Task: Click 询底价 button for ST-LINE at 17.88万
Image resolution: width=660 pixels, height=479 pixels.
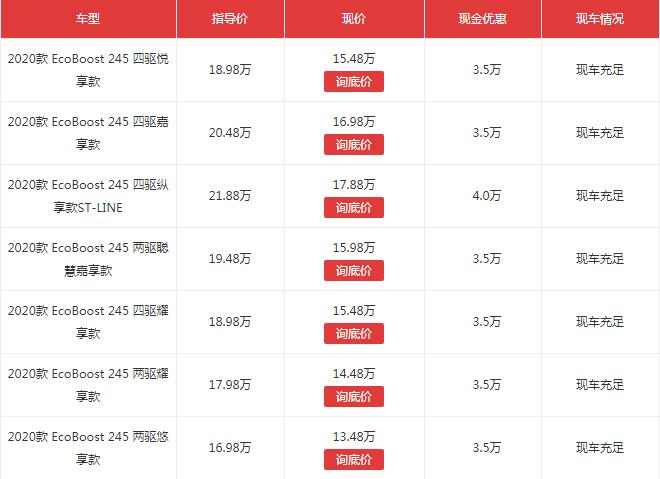Action: tap(354, 208)
